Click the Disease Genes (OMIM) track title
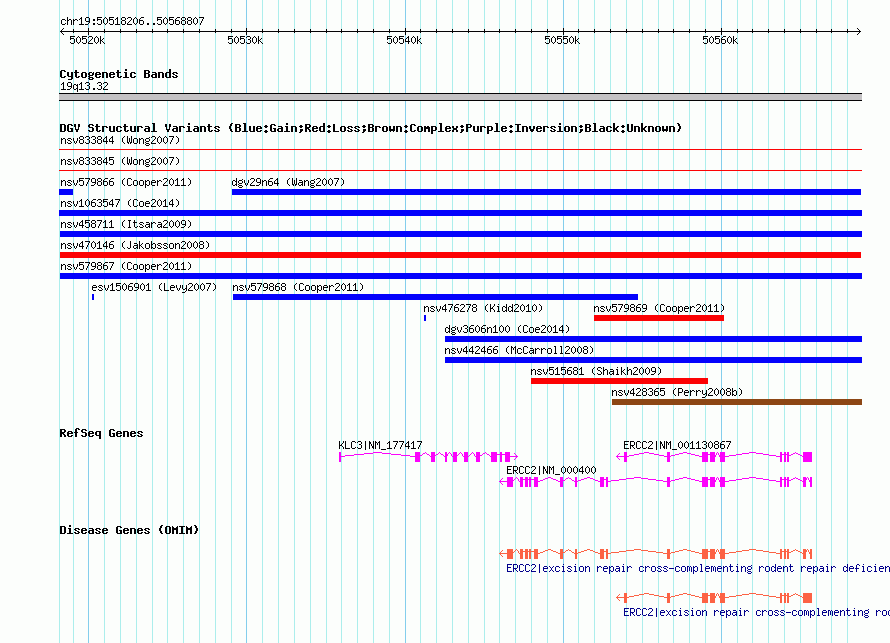Viewport: 890px width, 643px height. (x=129, y=530)
